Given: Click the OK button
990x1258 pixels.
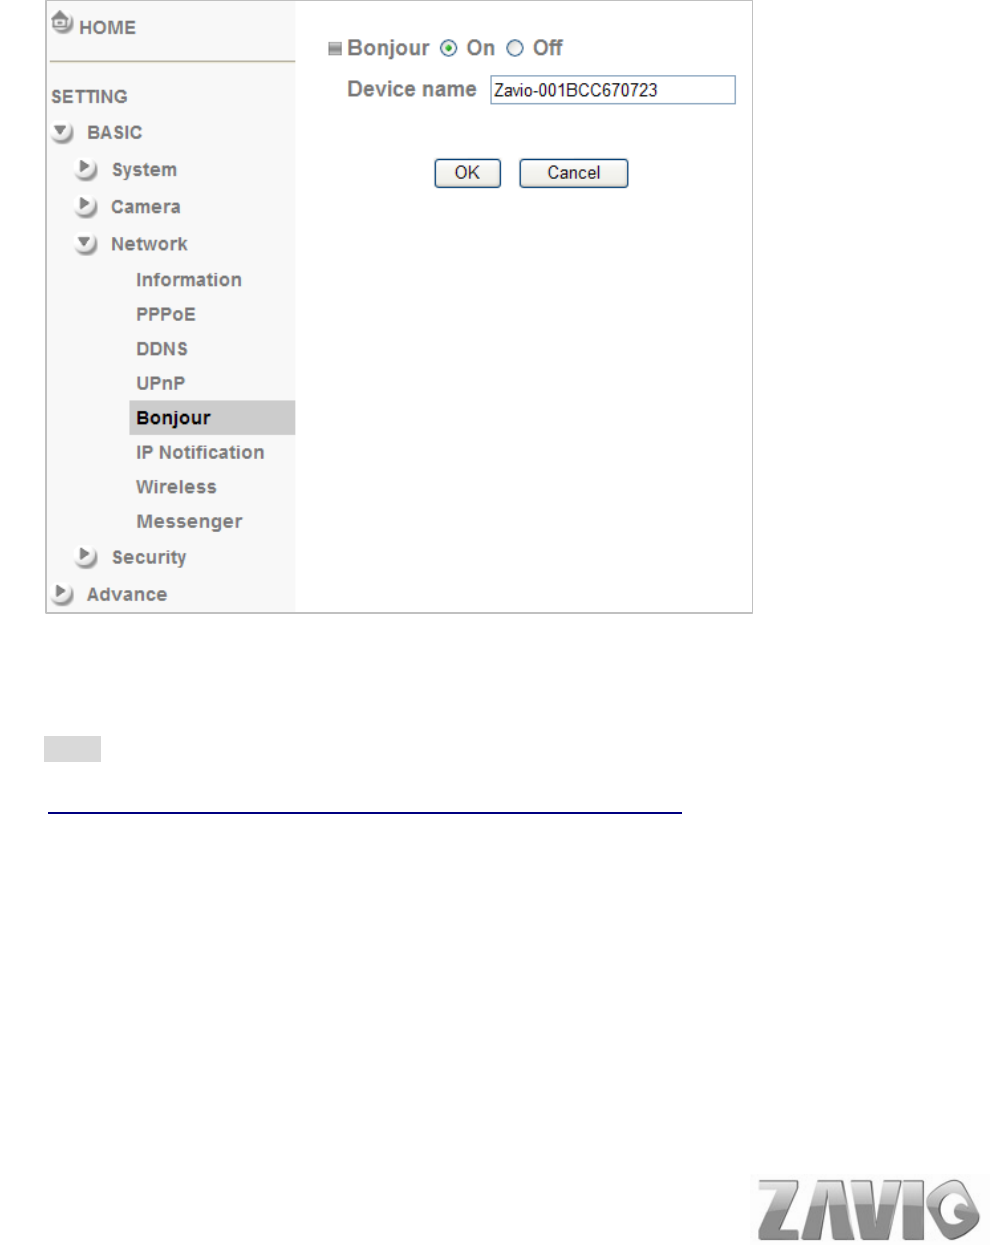Looking at the screenshot, I should (467, 173).
